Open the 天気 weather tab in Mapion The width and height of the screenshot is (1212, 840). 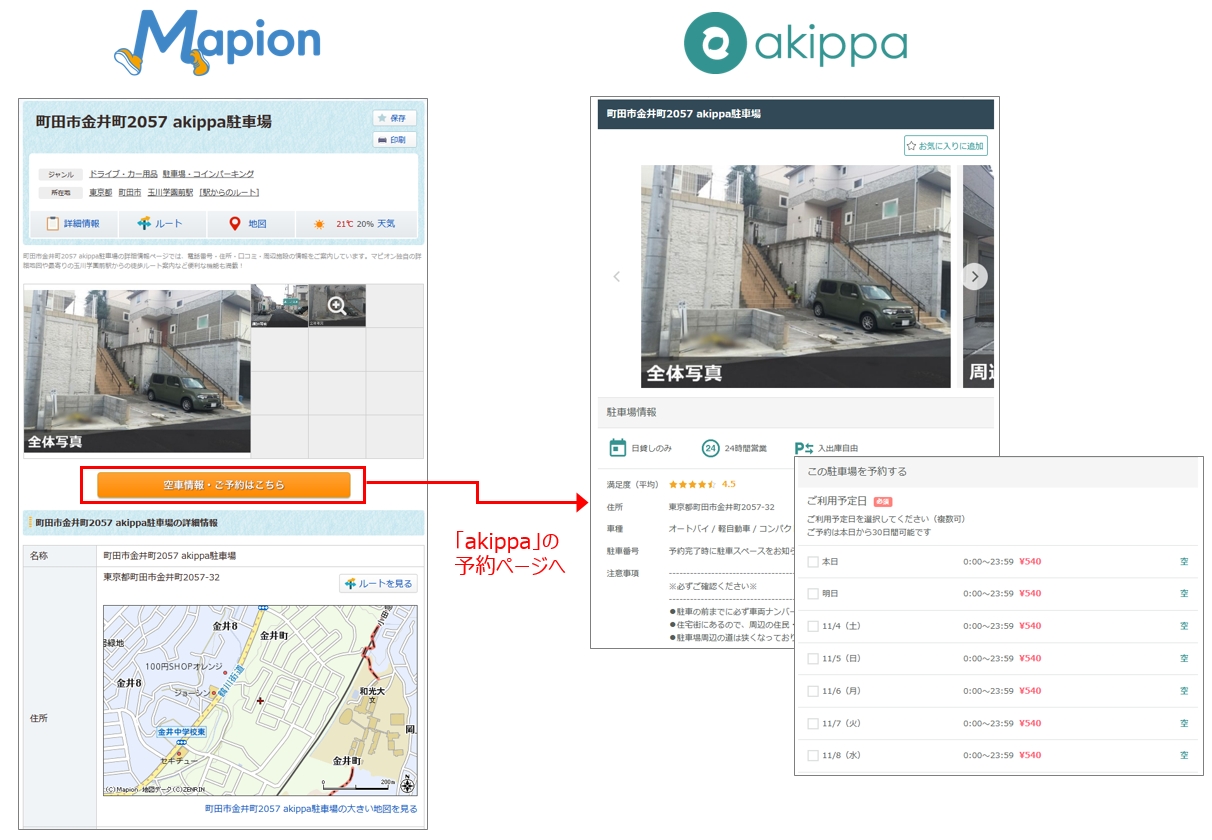355,224
